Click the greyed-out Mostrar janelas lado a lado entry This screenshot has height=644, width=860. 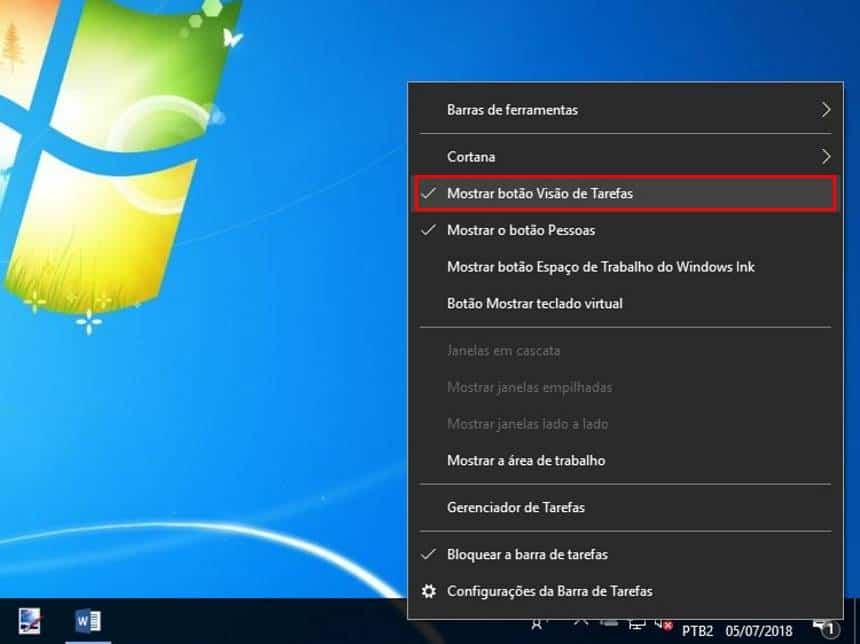pyautogui.click(x=625, y=424)
